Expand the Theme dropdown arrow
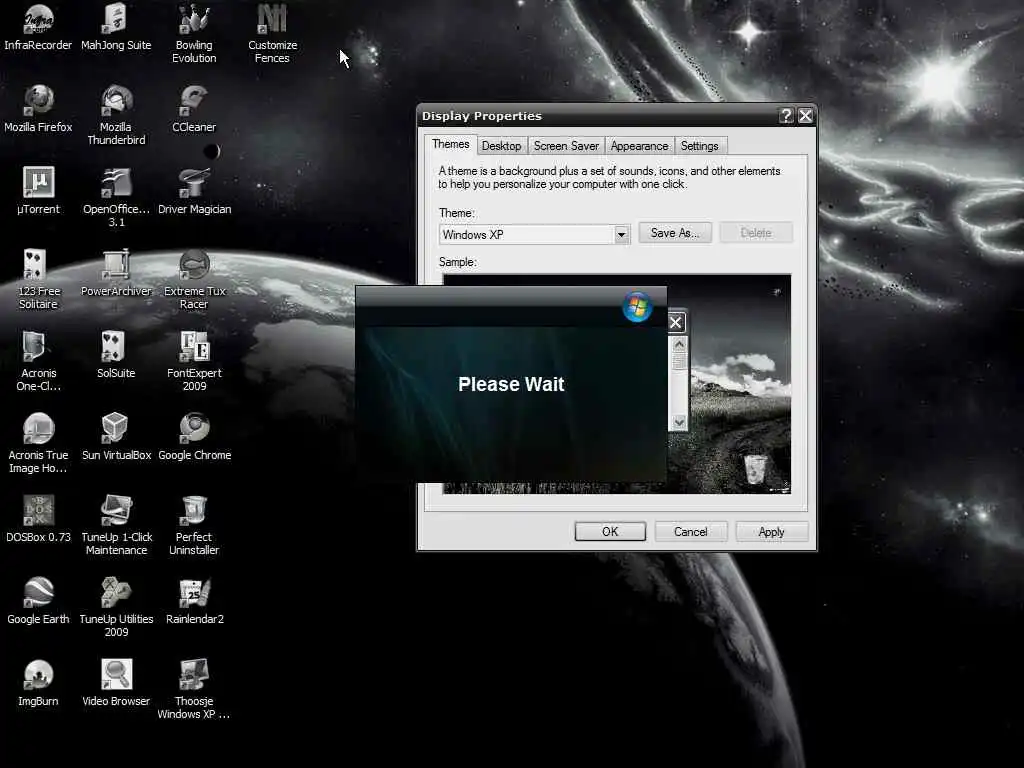 [x=621, y=234]
